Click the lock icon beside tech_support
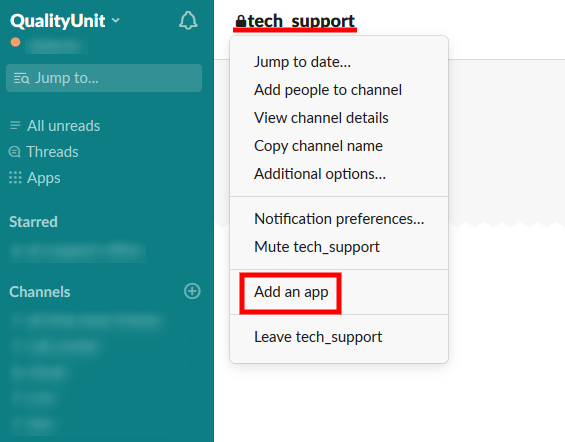565x442 pixels. point(241,21)
